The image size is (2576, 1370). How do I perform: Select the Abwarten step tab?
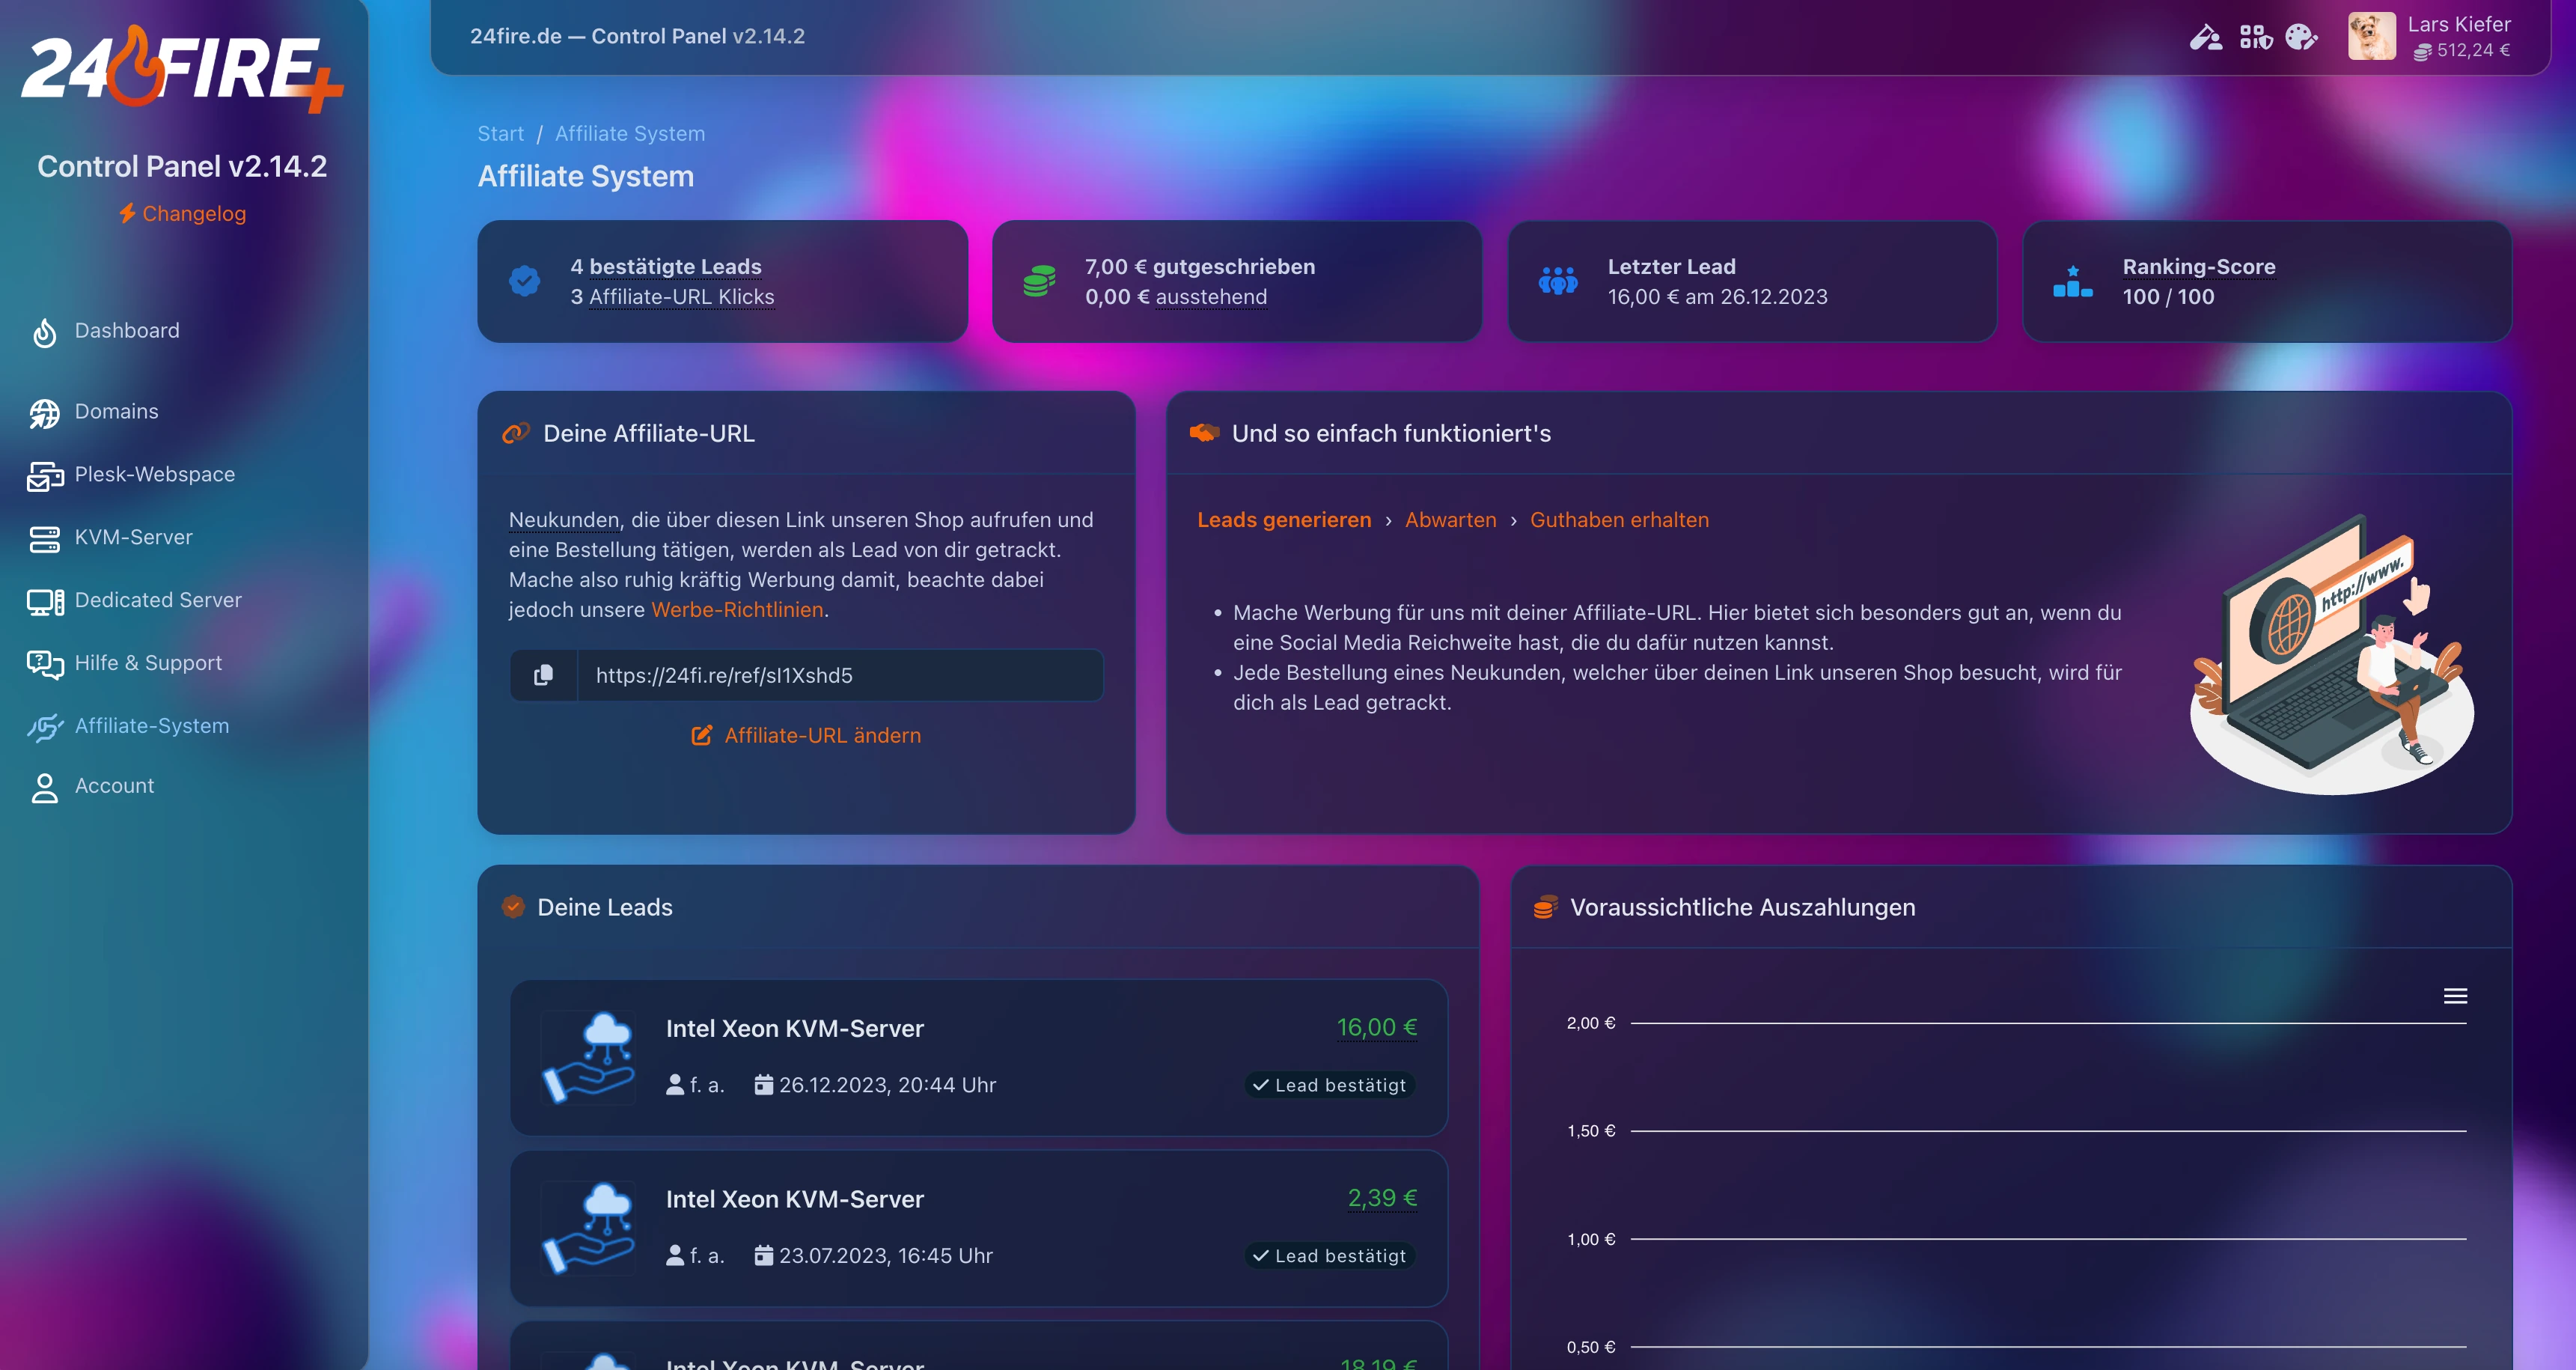coord(1450,520)
